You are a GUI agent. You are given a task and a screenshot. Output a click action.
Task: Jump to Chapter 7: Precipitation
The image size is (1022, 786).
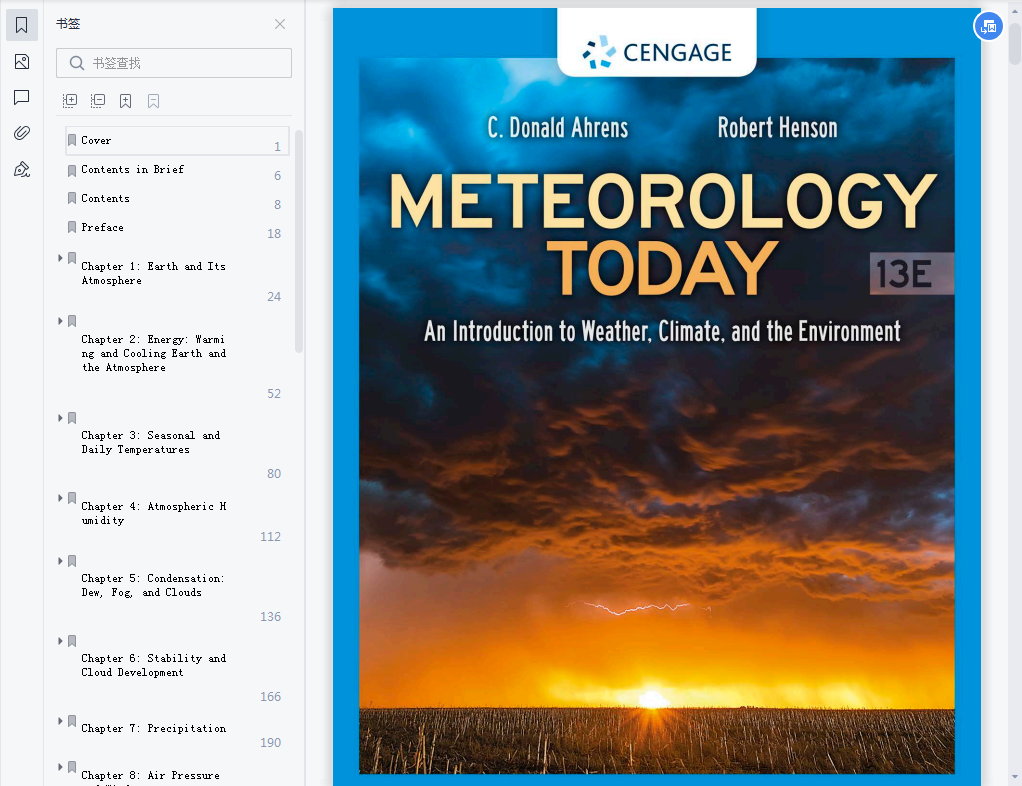[153, 729]
